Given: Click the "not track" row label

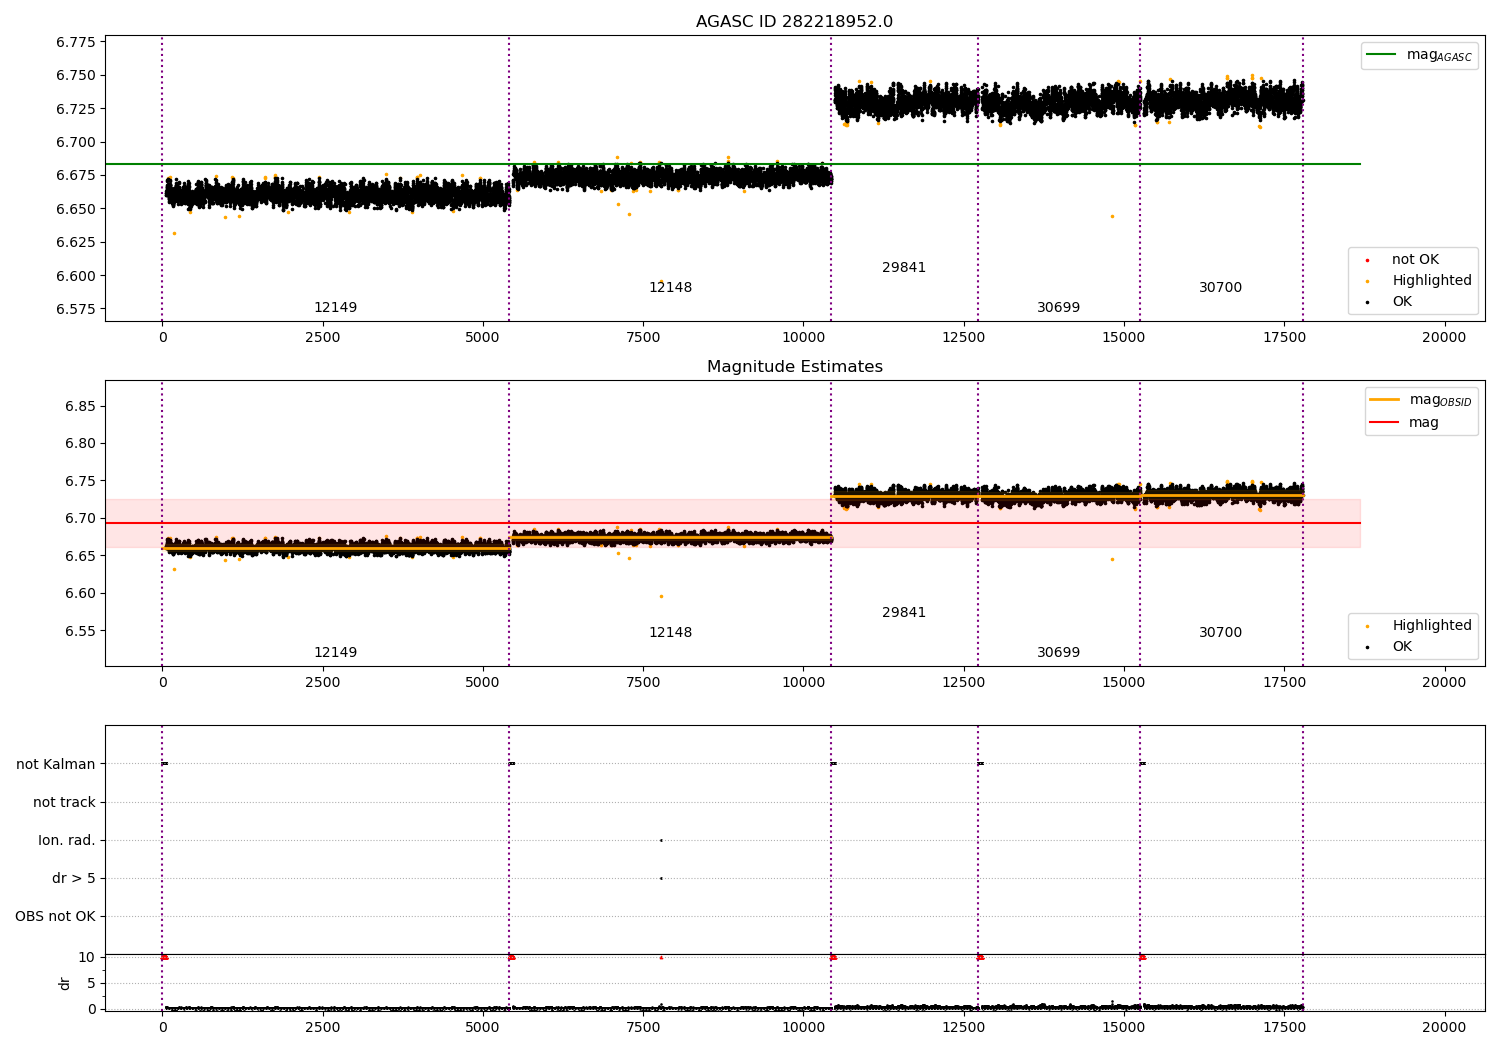Looking at the screenshot, I should [x=64, y=803].
